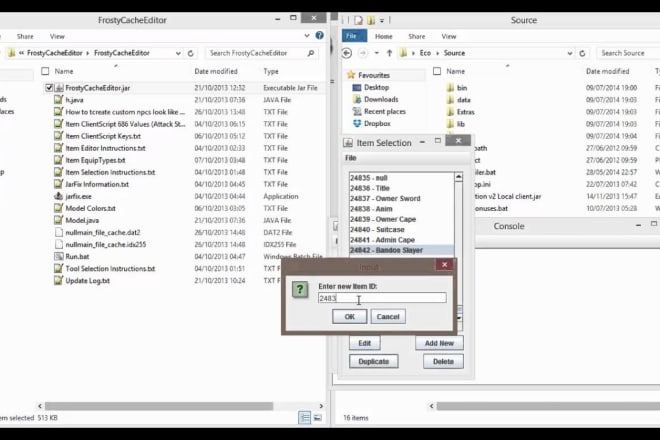
Task: Click the Search FrostyCacheEditor field
Action: pos(262,53)
